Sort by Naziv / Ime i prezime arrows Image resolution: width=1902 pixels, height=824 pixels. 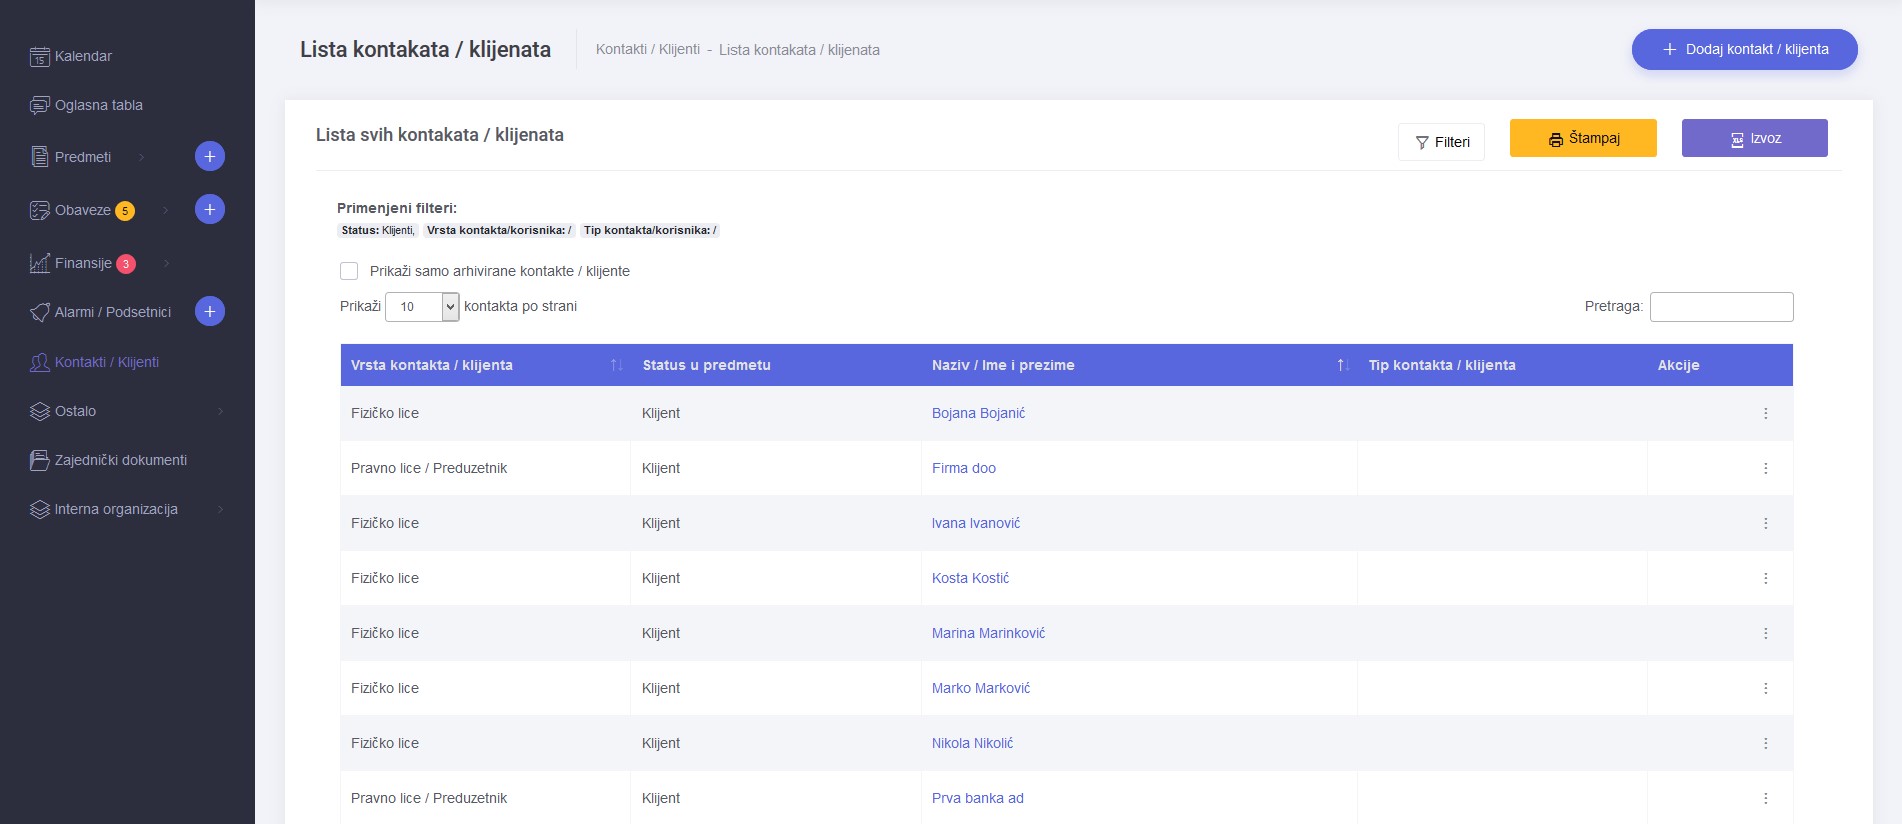(1343, 365)
